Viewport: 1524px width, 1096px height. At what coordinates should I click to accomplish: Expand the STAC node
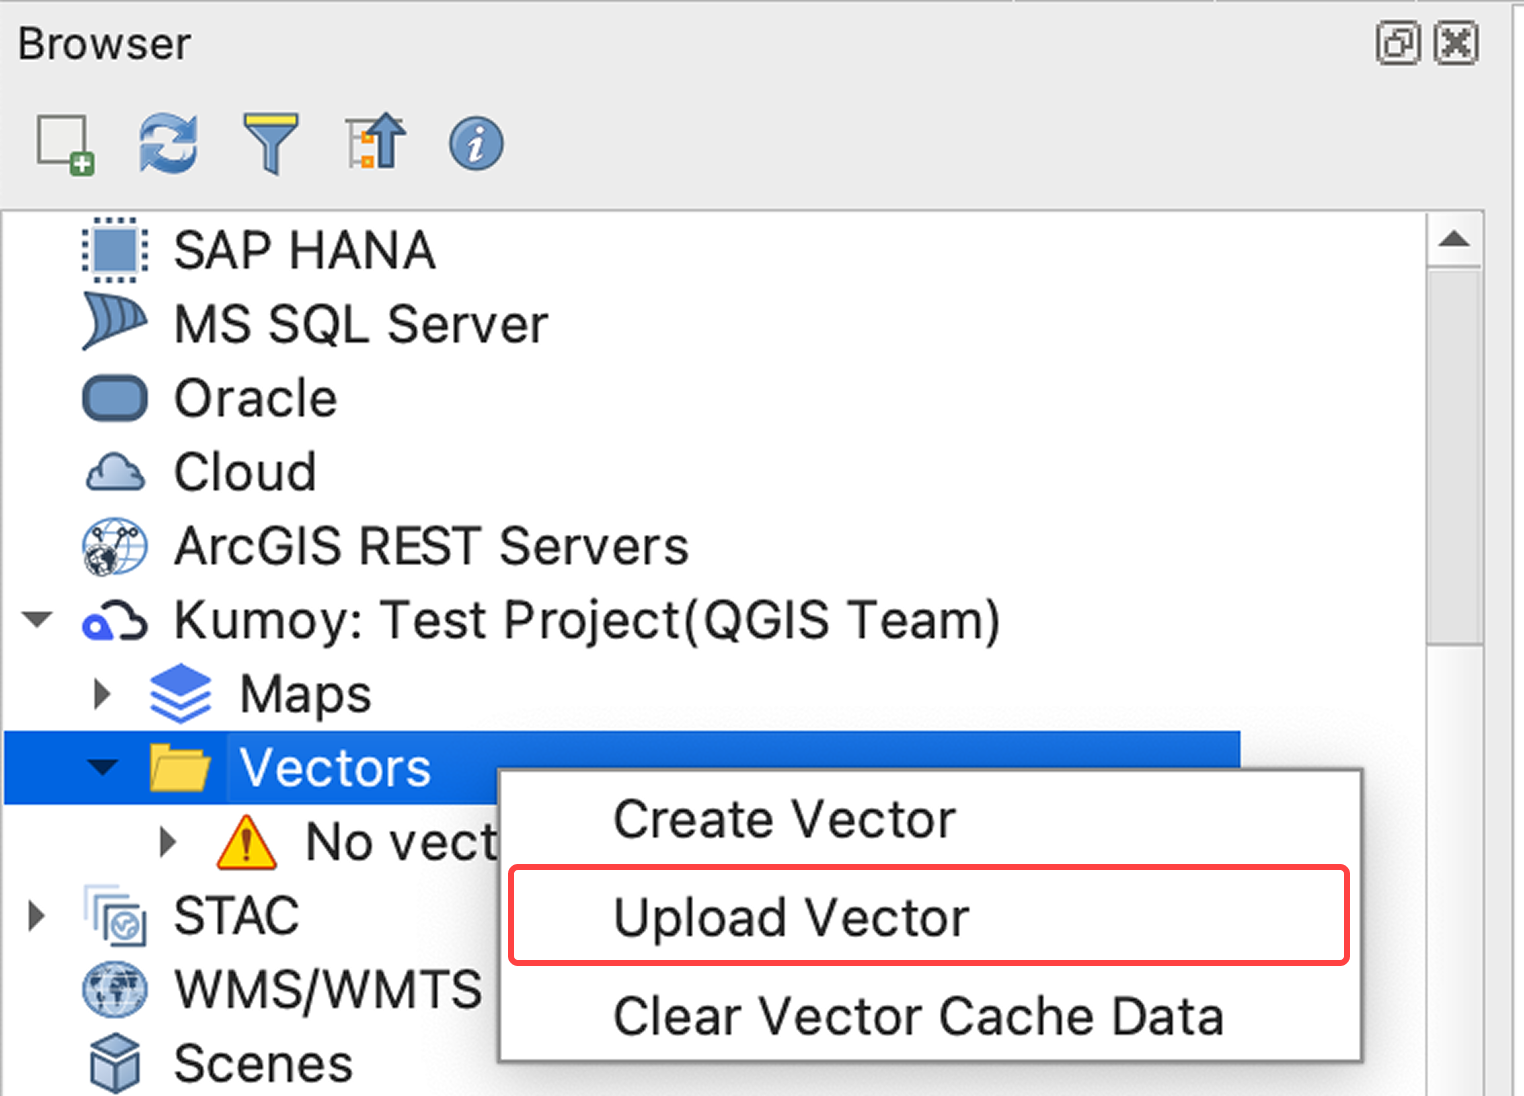[37, 916]
